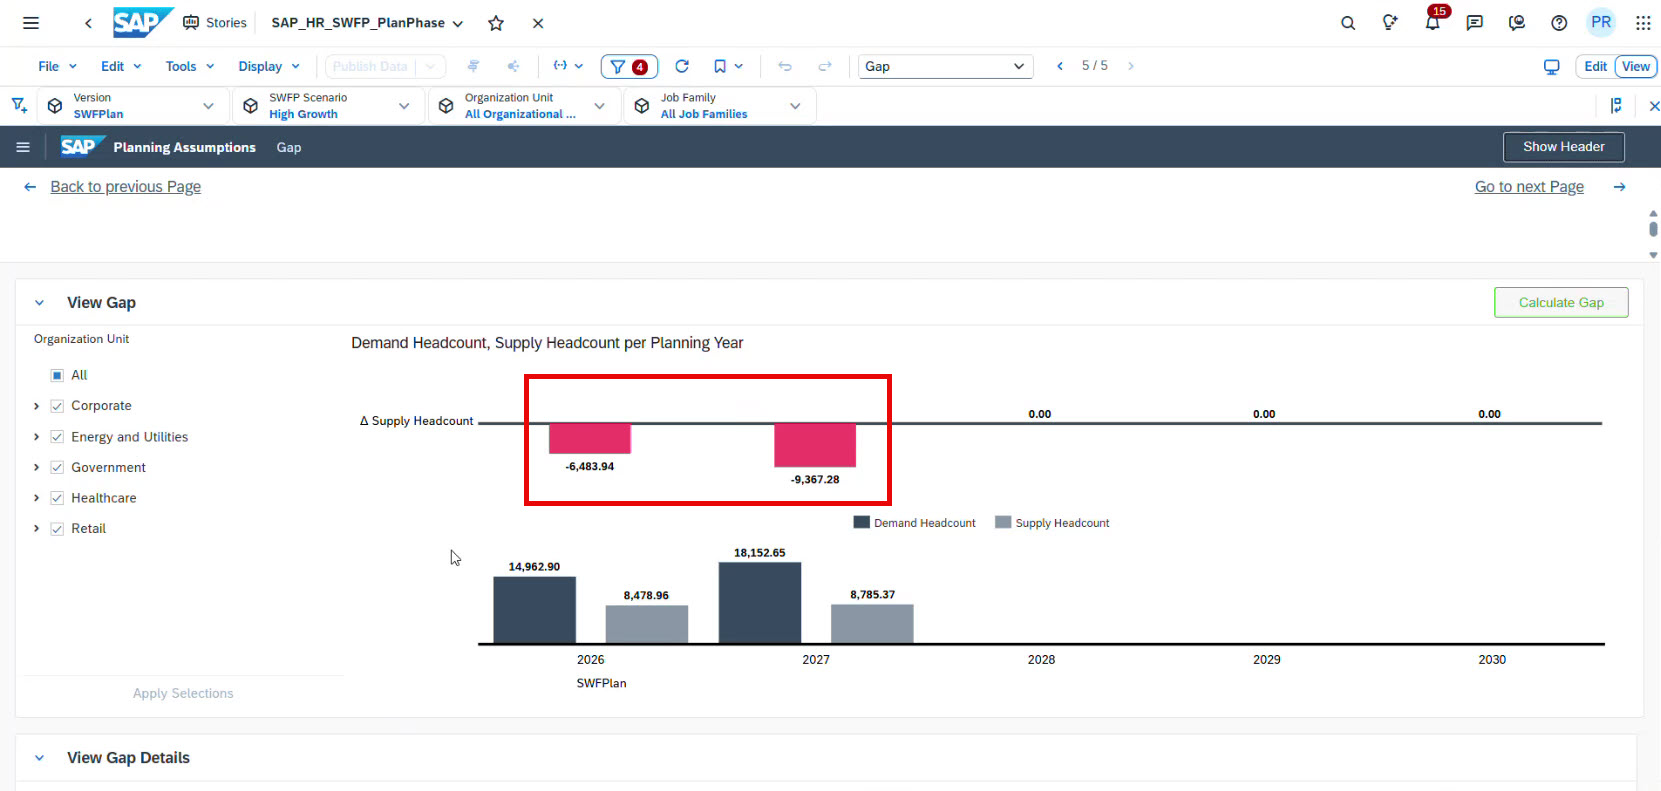Screen dimensions: 1661x791
Task: Open the help question mark icon
Action: [1559, 23]
